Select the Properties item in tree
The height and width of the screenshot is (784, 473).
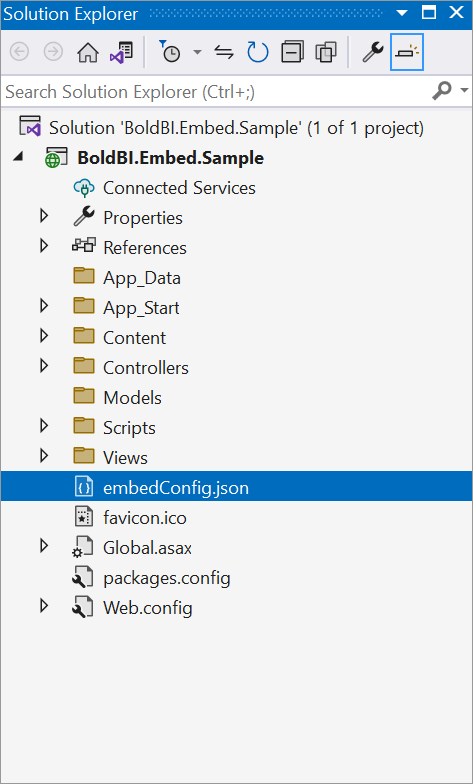pos(142,218)
